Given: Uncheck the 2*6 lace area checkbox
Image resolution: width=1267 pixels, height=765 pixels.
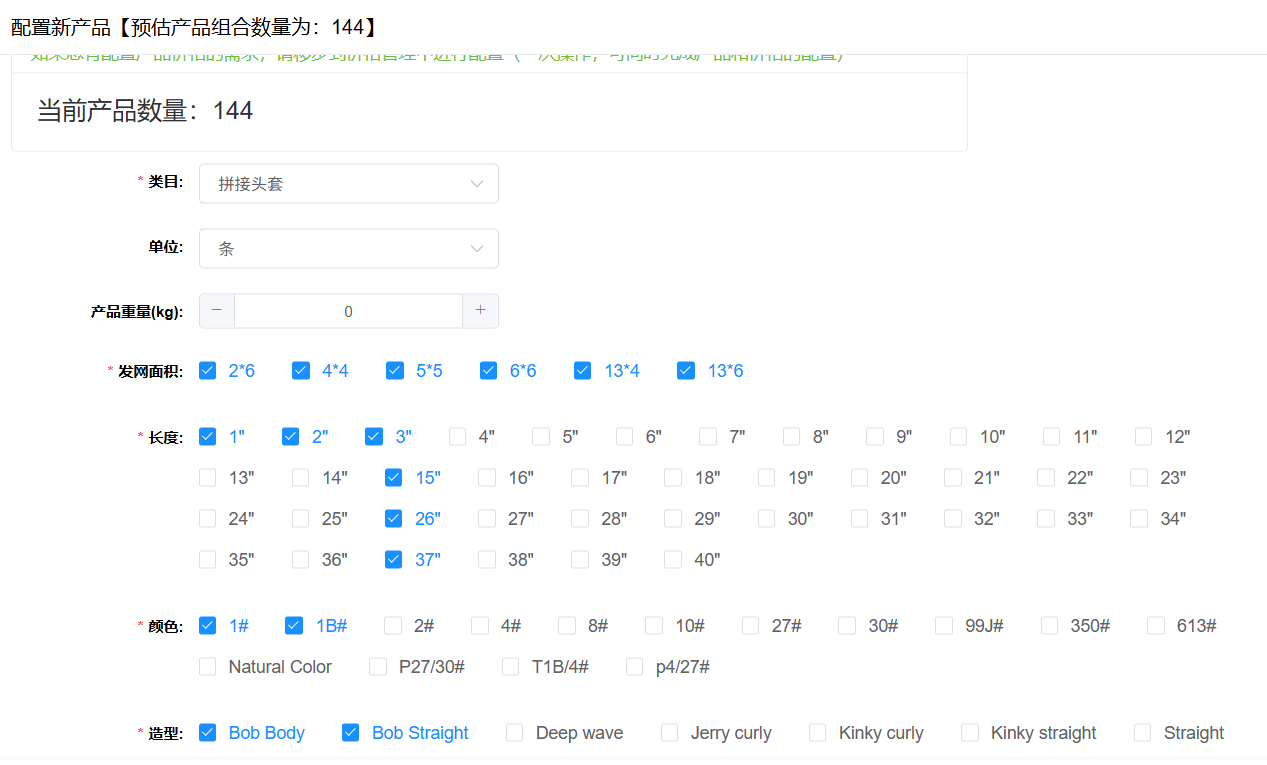Looking at the screenshot, I should tap(208, 371).
